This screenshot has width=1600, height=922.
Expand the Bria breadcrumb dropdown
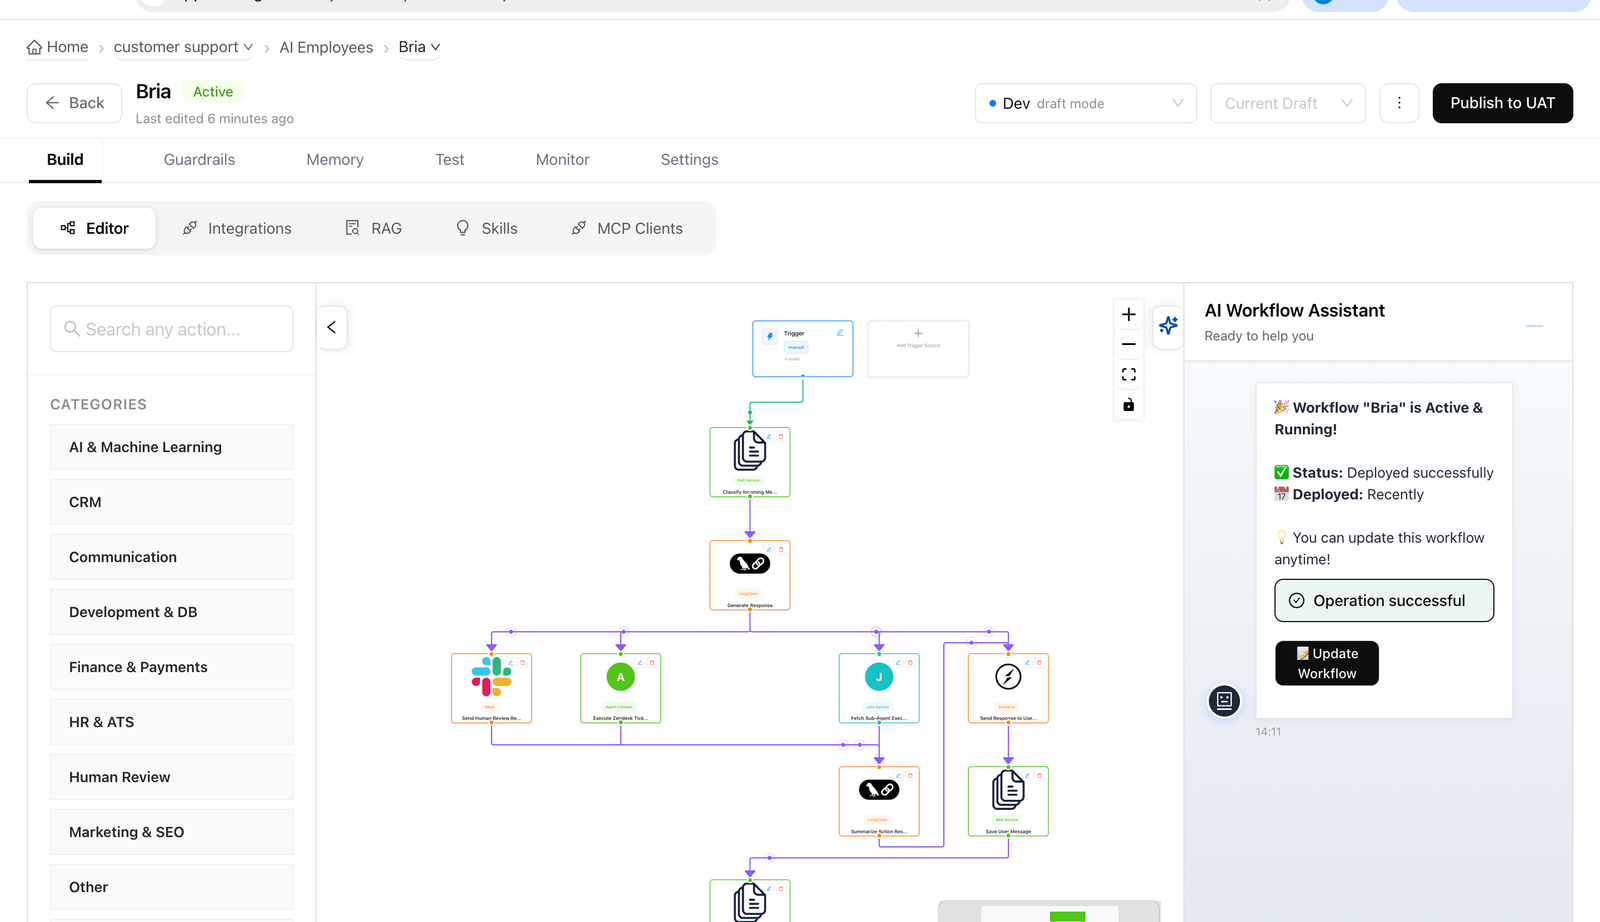coord(419,47)
